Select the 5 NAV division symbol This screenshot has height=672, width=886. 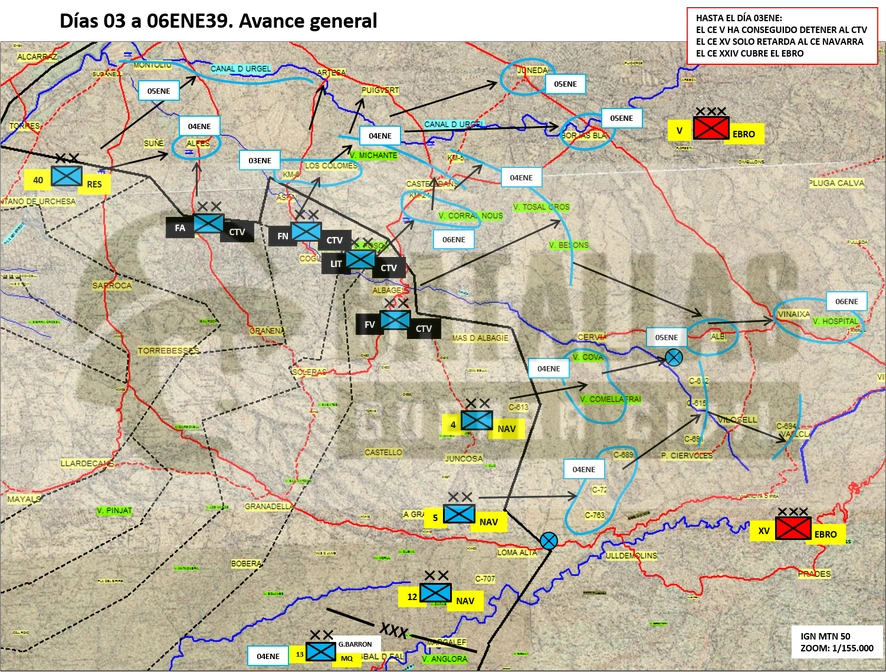(x=459, y=514)
